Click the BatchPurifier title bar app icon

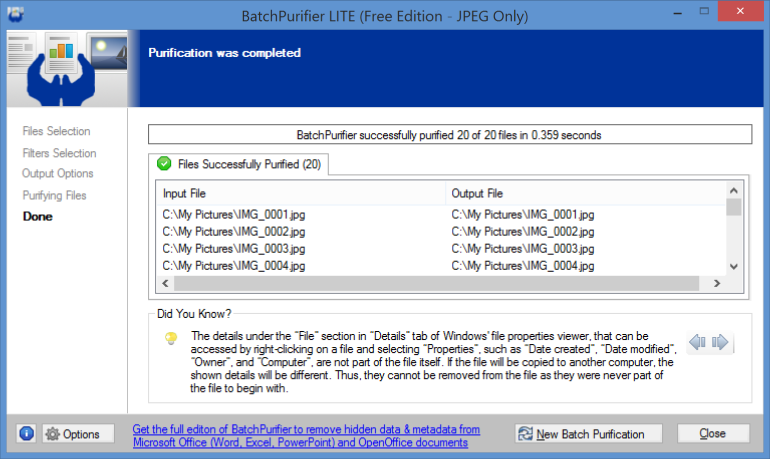point(15,14)
